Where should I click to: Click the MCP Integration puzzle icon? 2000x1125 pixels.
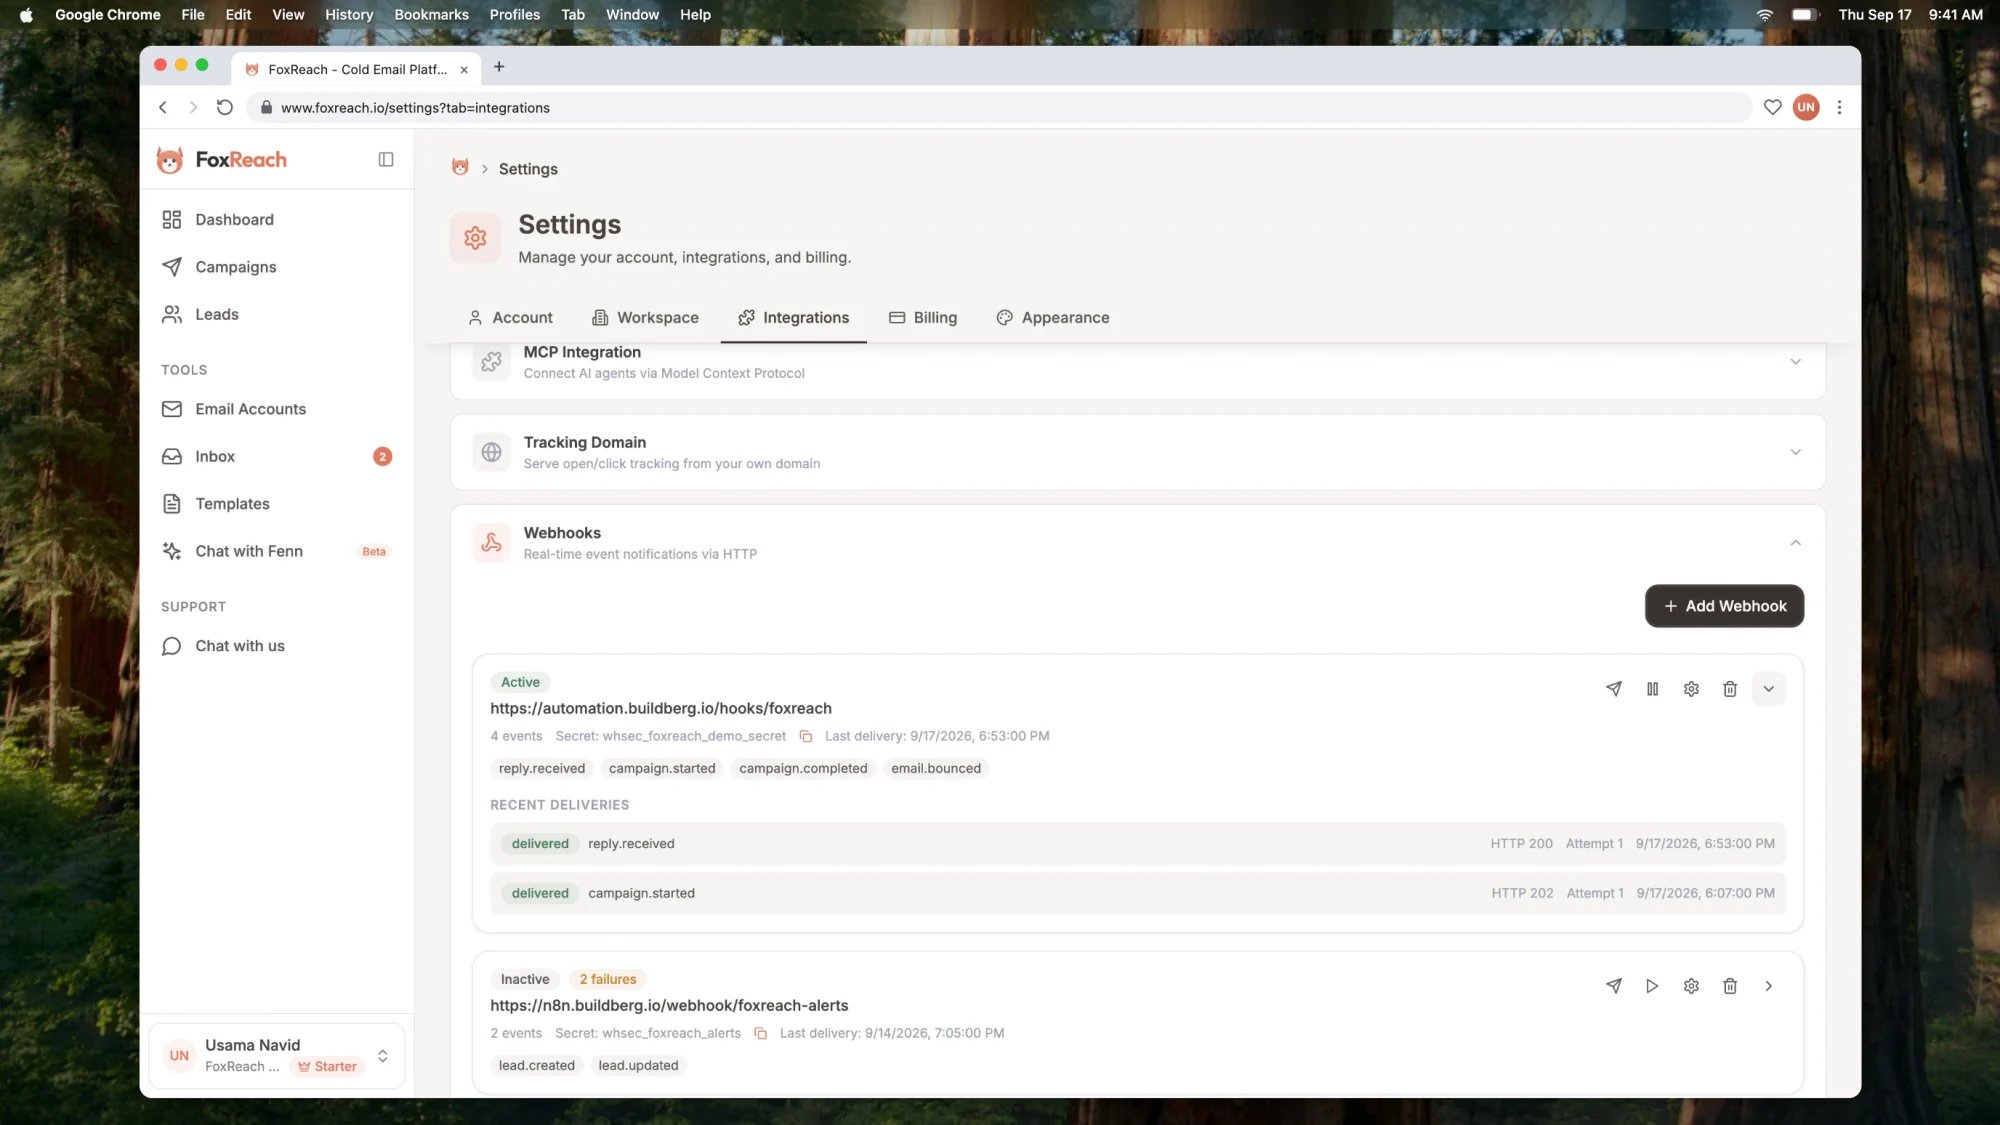point(491,362)
